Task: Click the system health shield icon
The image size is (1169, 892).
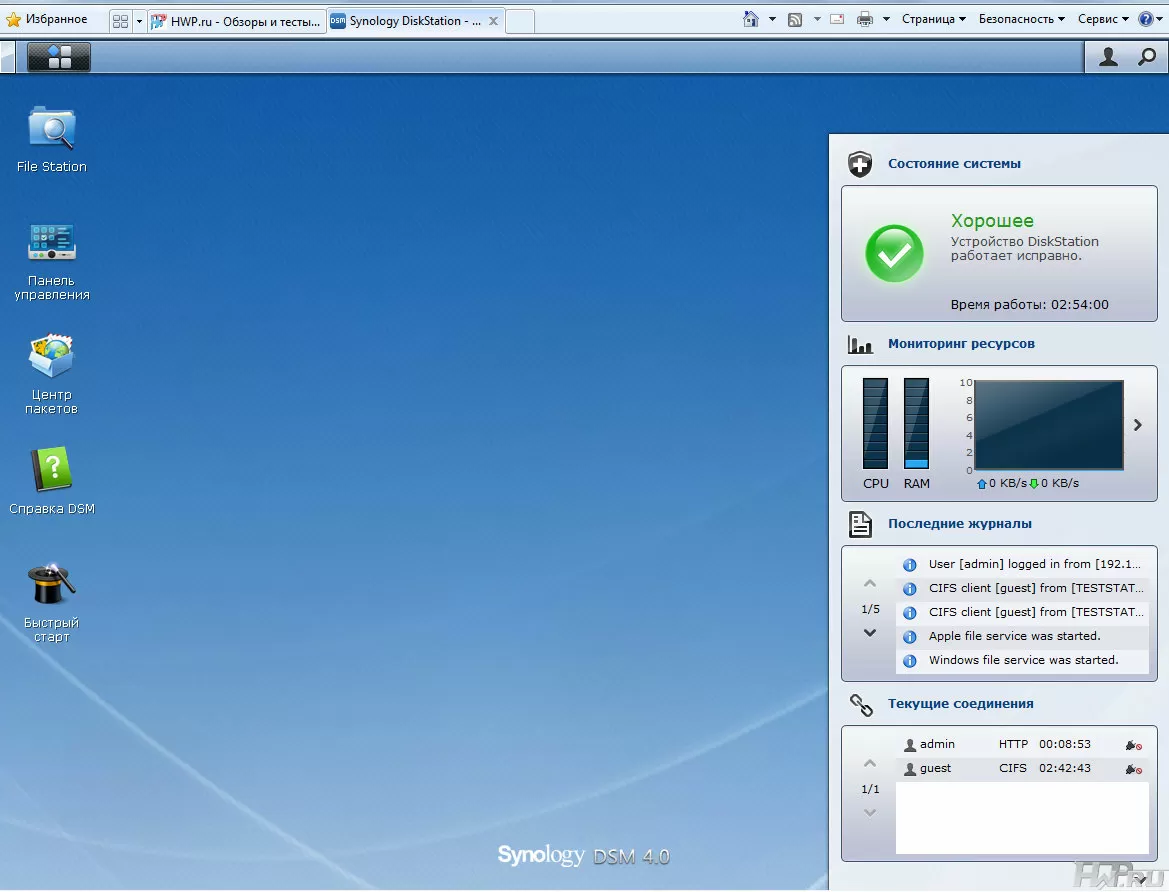Action: click(860, 164)
